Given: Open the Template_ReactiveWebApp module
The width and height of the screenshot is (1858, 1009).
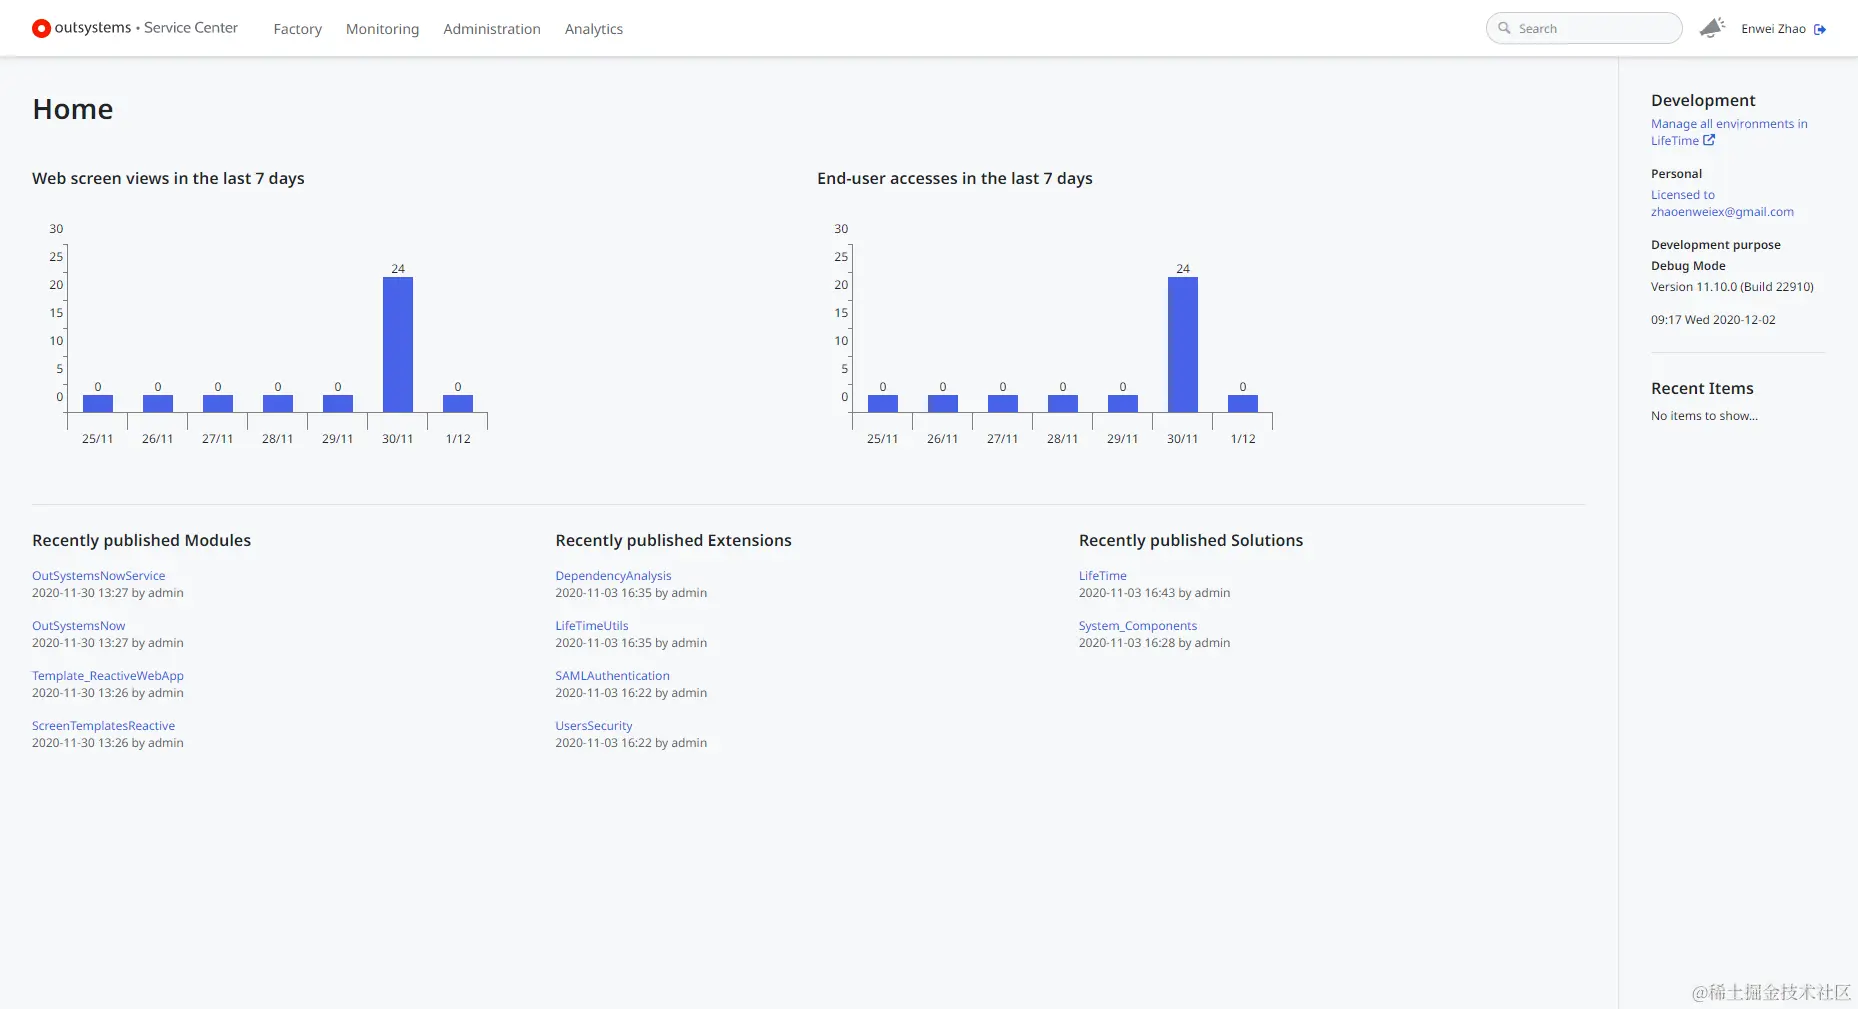Looking at the screenshot, I should [108, 676].
